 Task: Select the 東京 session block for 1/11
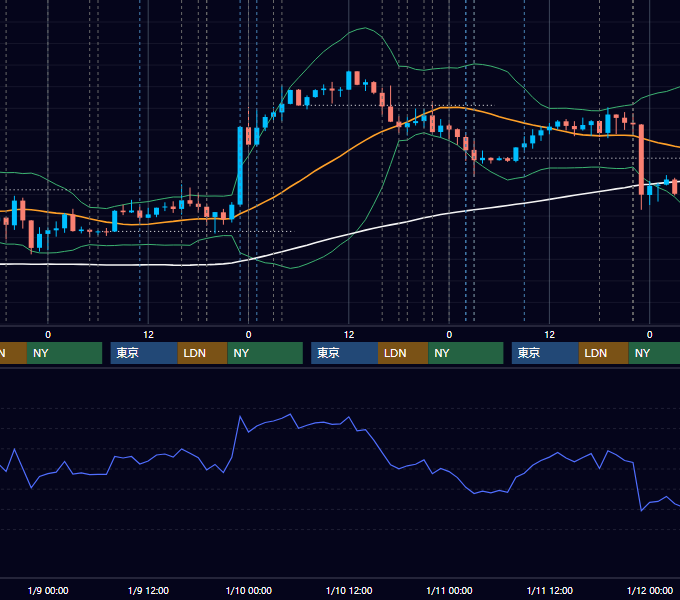click(546, 353)
